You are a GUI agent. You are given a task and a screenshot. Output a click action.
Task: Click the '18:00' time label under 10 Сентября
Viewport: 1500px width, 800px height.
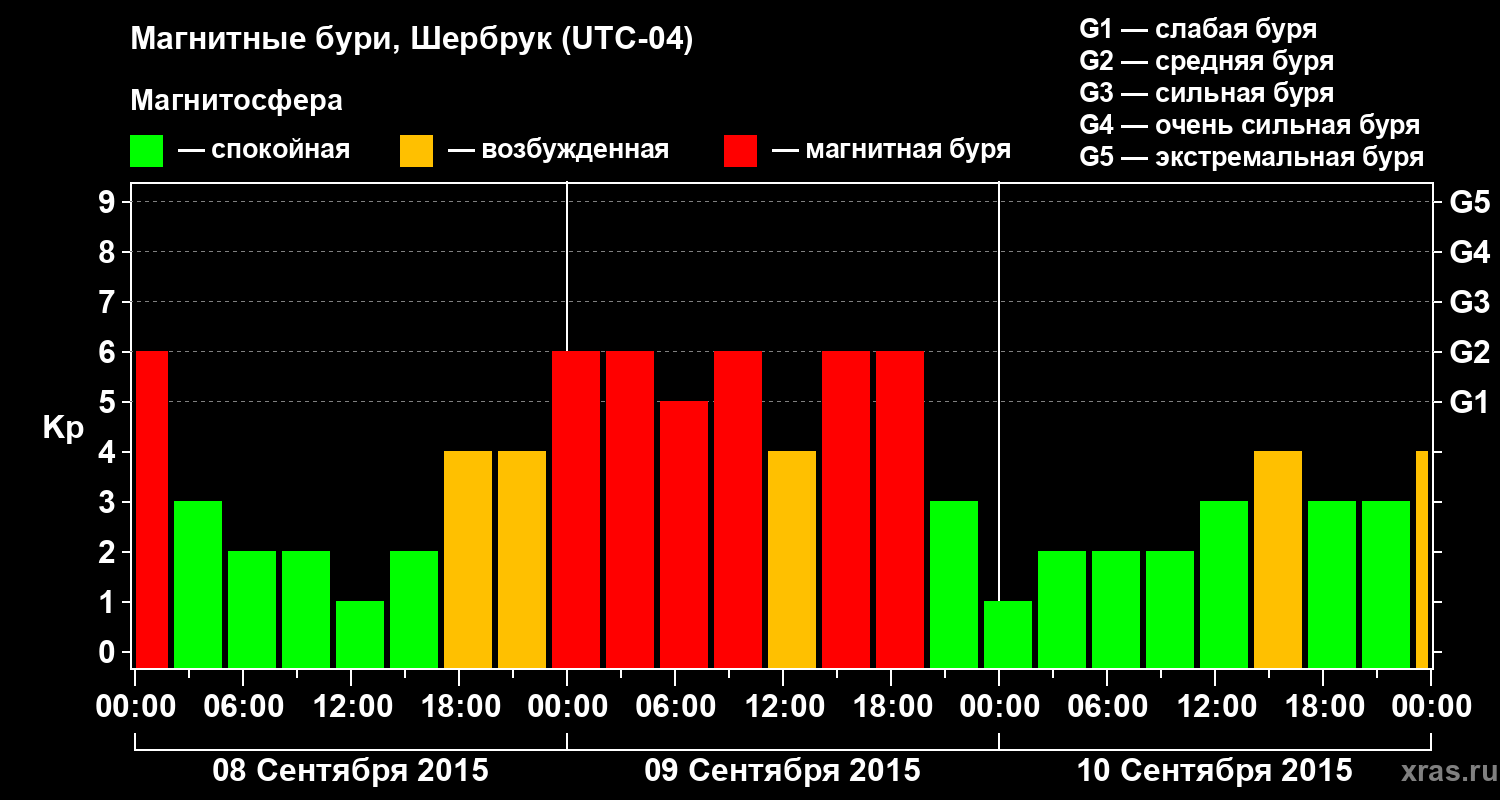[1323, 706]
